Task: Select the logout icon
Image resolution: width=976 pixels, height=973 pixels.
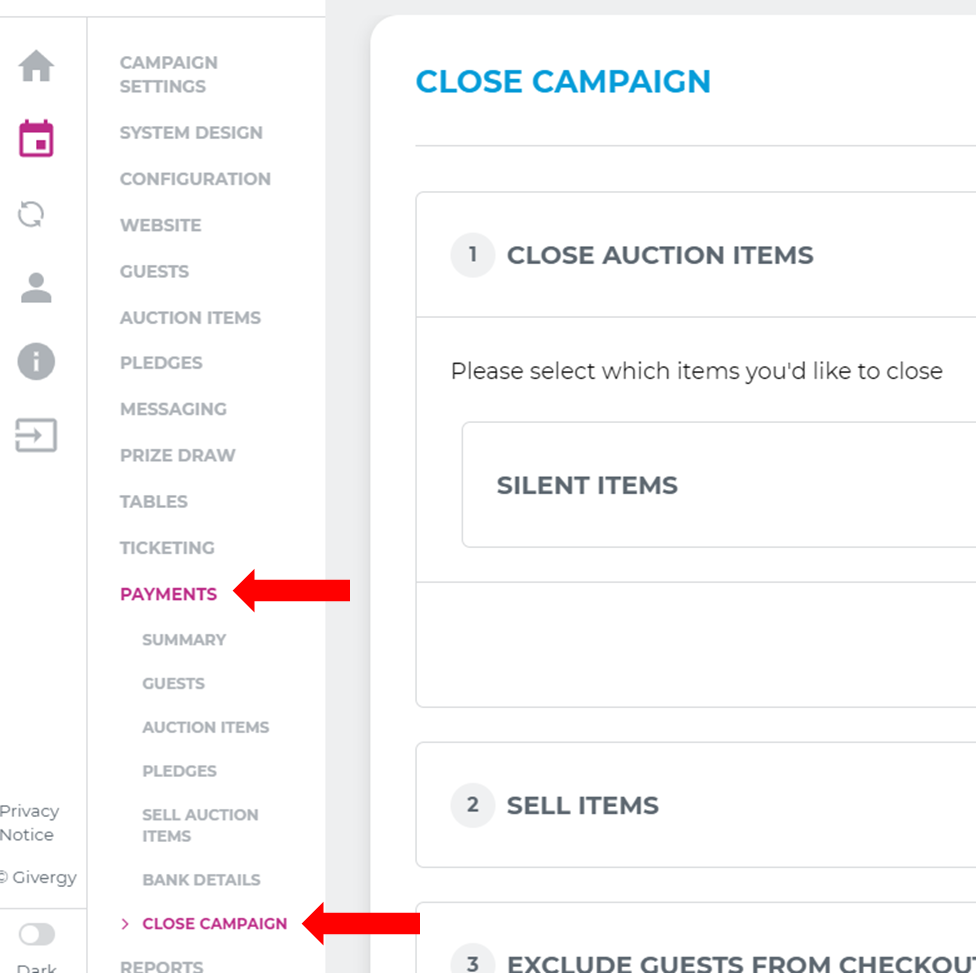Action: [36, 435]
